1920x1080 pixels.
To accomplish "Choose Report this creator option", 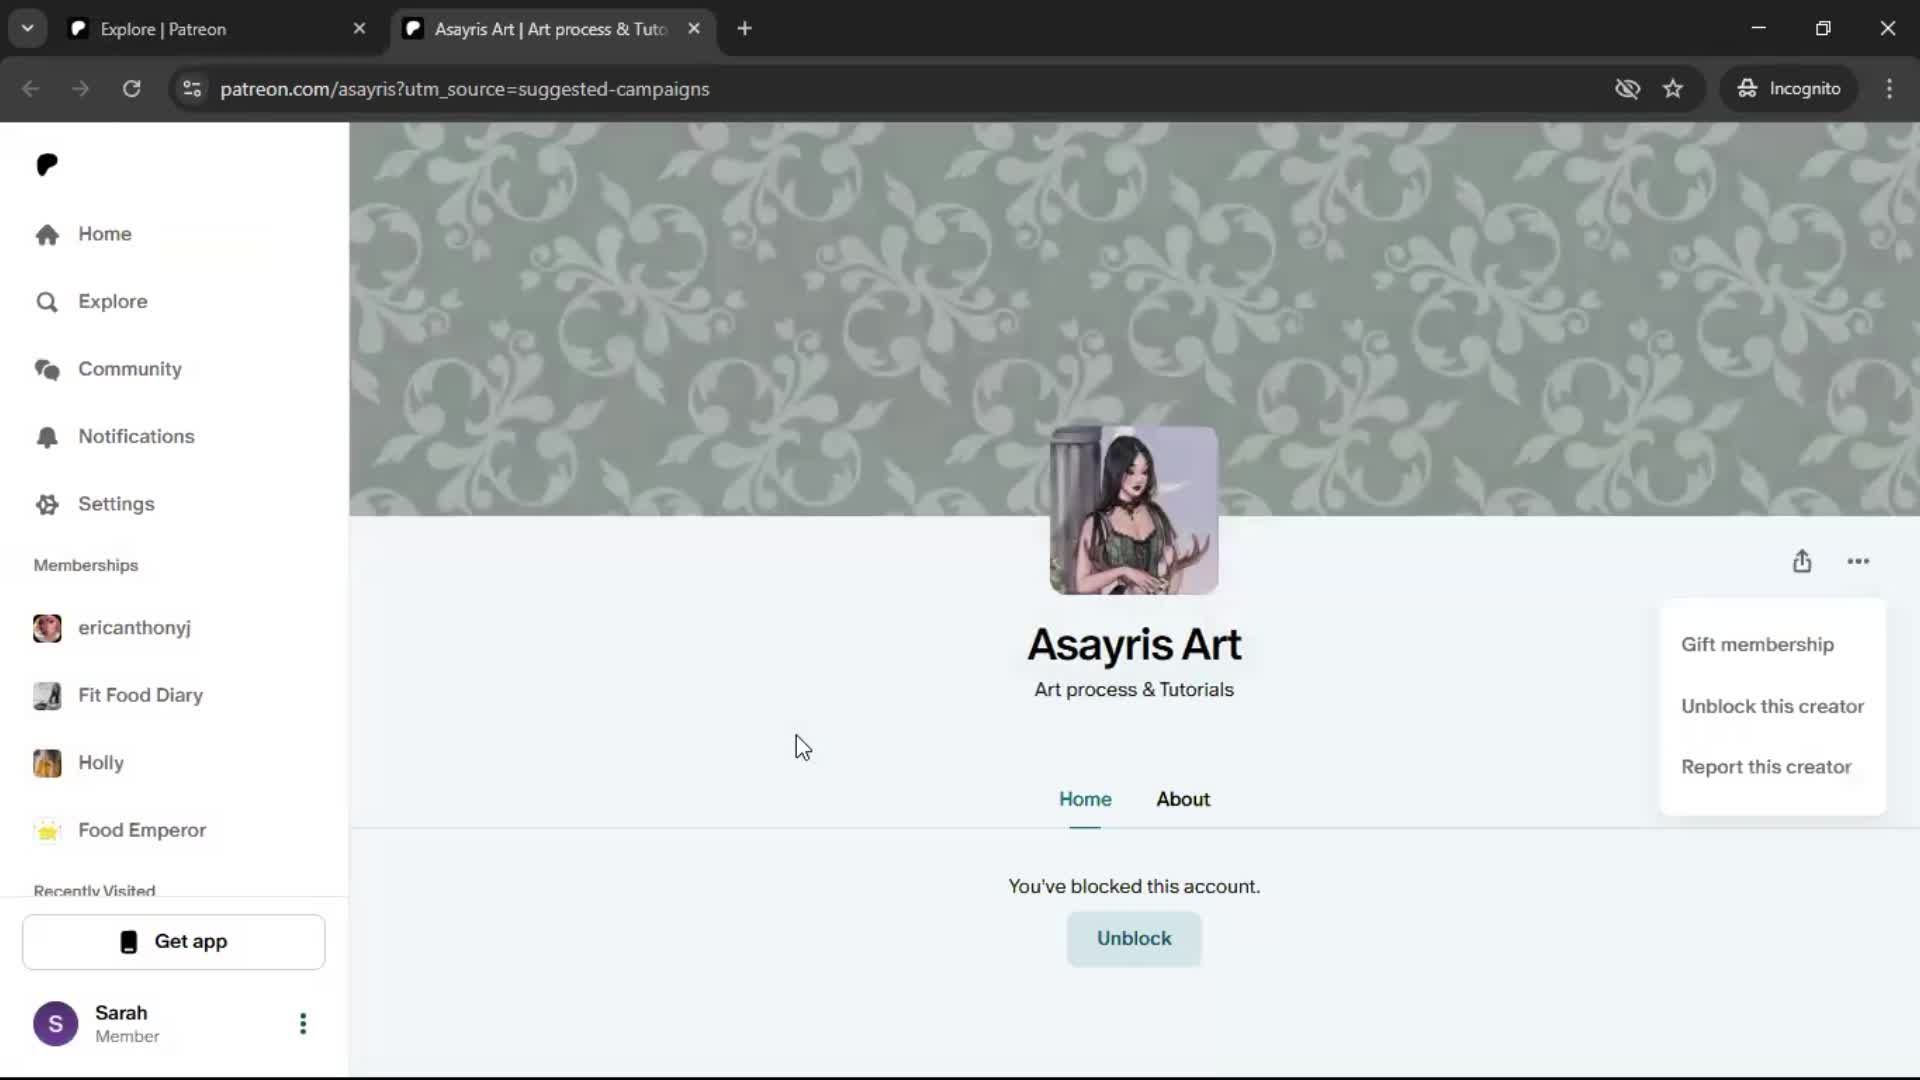I will [1766, 768].
